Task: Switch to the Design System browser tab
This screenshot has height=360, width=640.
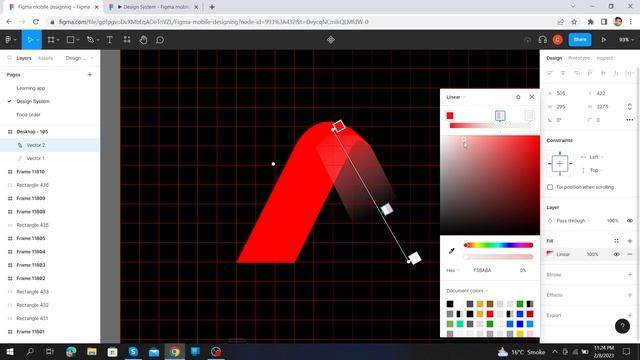Action: [153, 7]
